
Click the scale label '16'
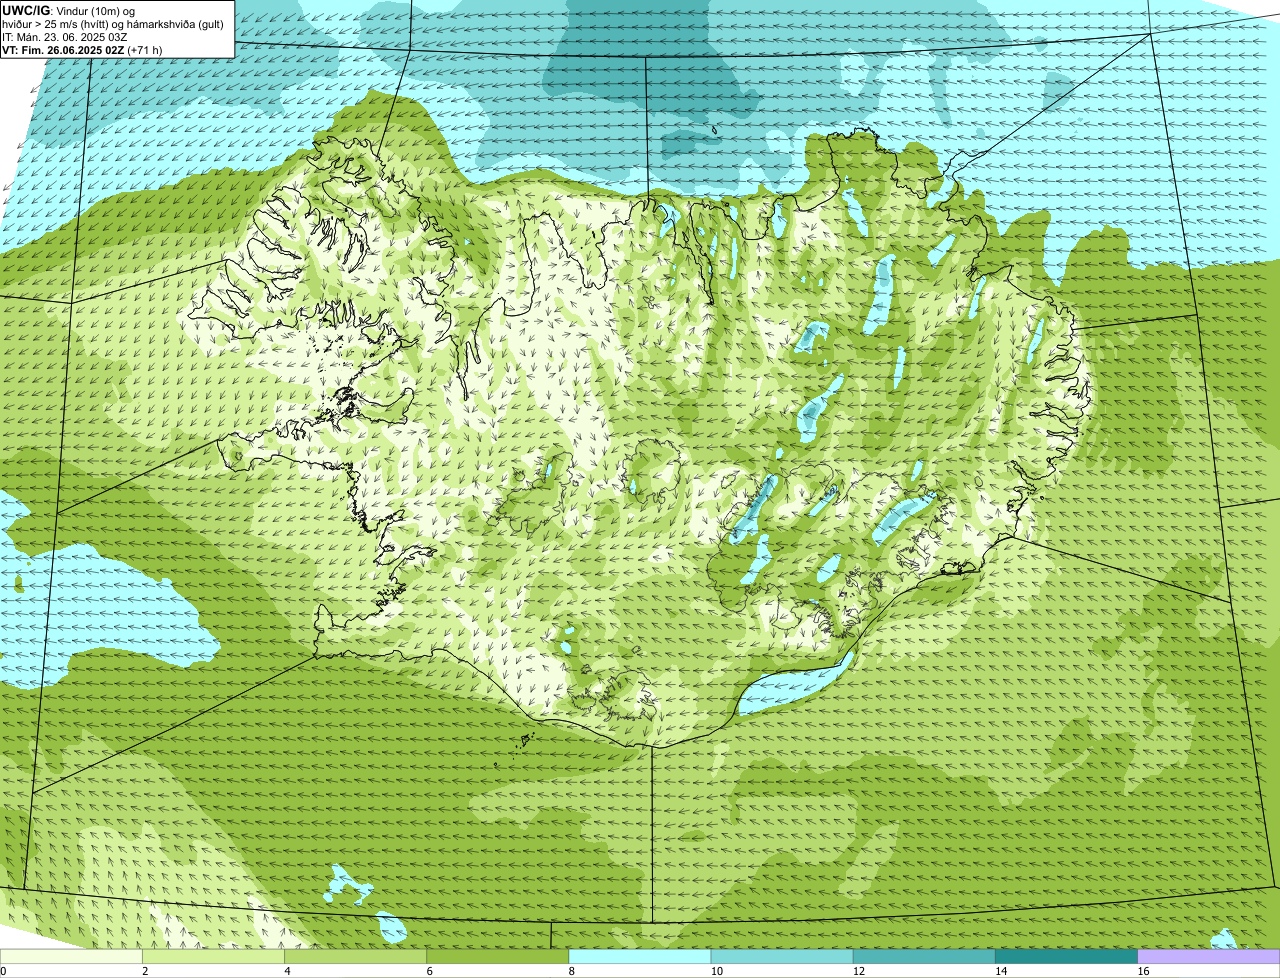click(1143, 971)
